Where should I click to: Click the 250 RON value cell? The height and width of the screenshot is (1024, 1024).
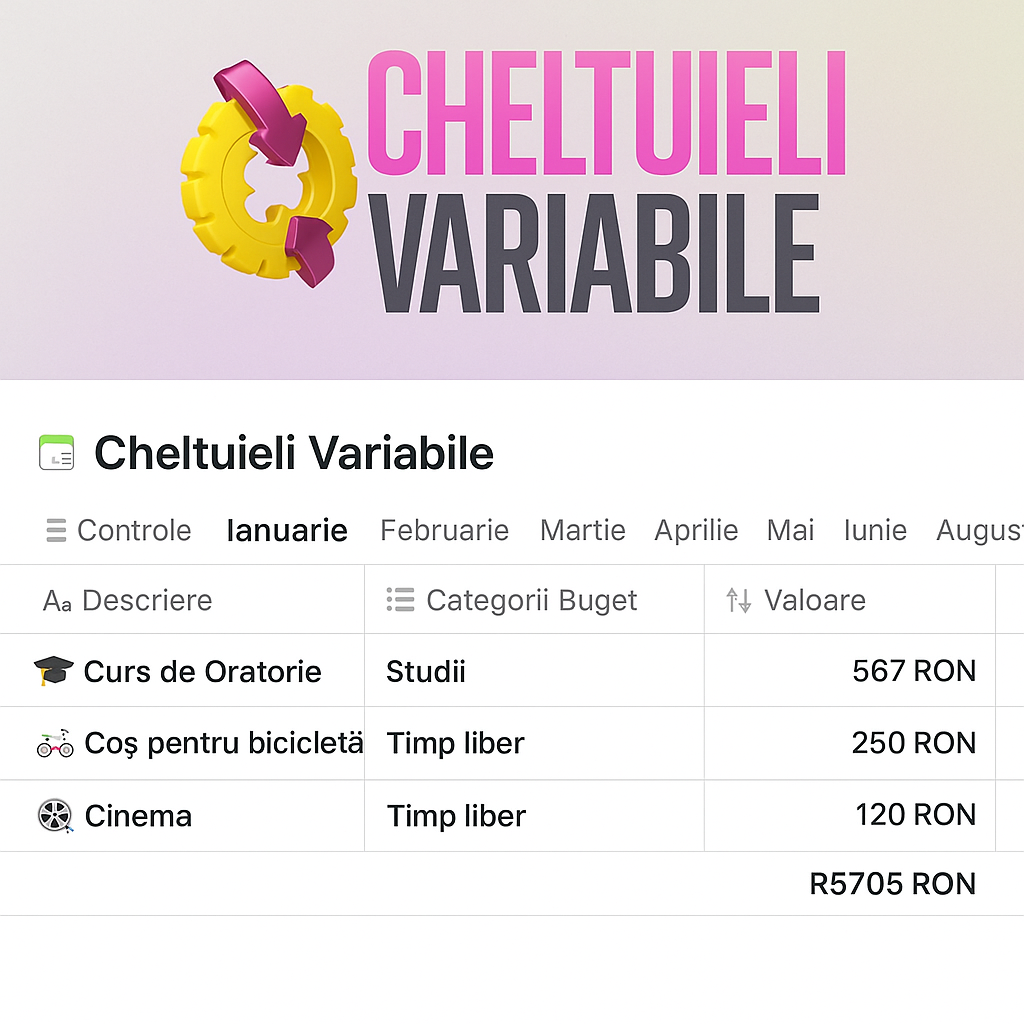(x=913, y=743)
